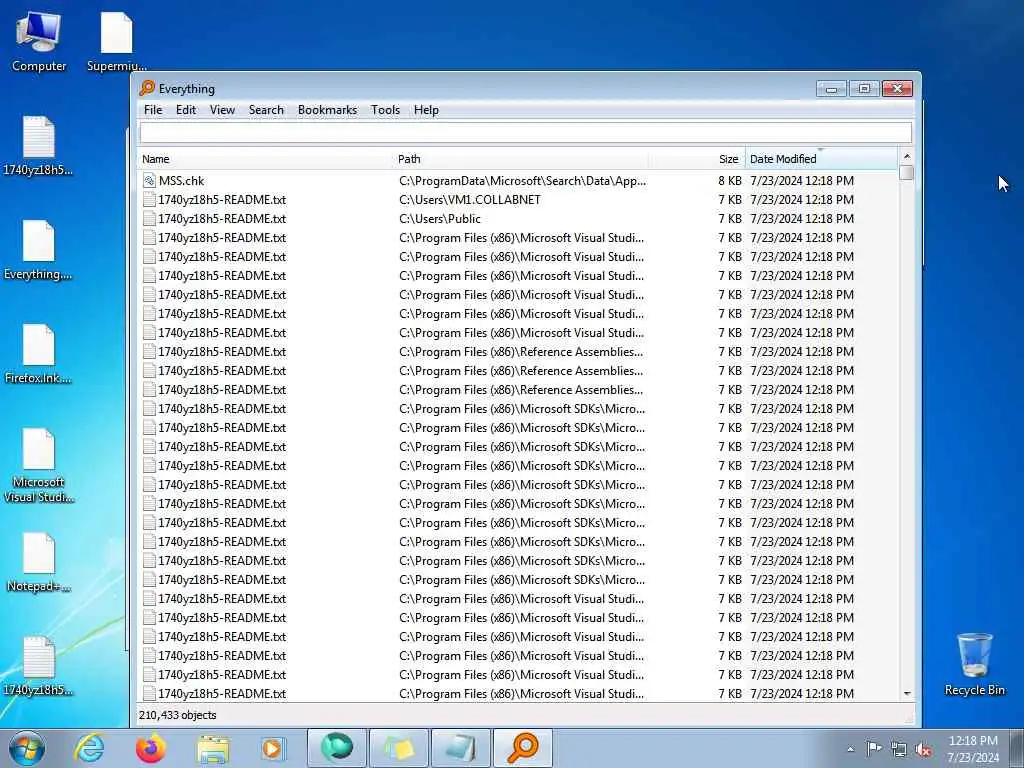Sort results by the Name column header

[265, 159]
